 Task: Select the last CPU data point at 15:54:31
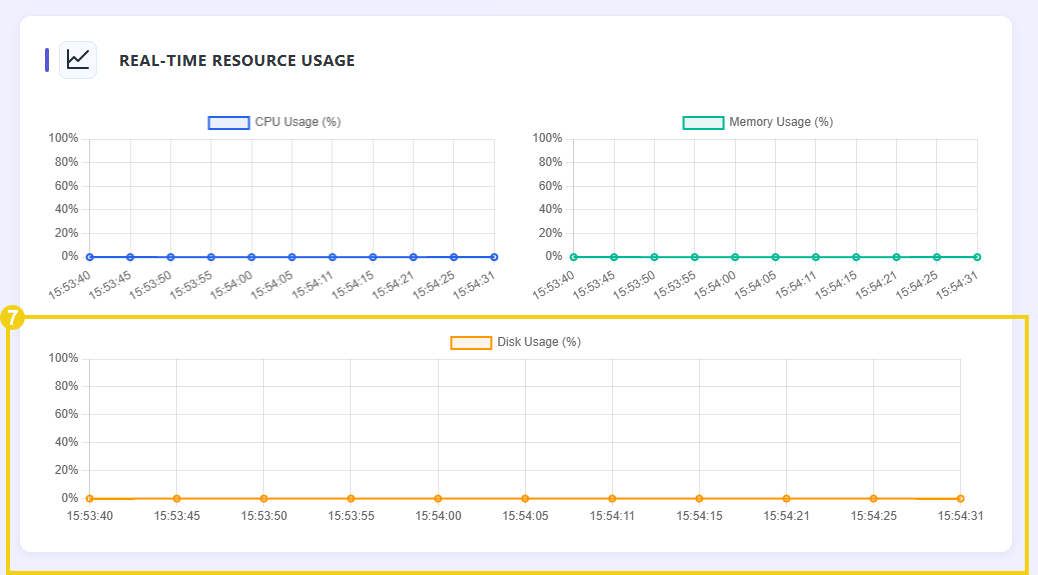tap(494, 257)
